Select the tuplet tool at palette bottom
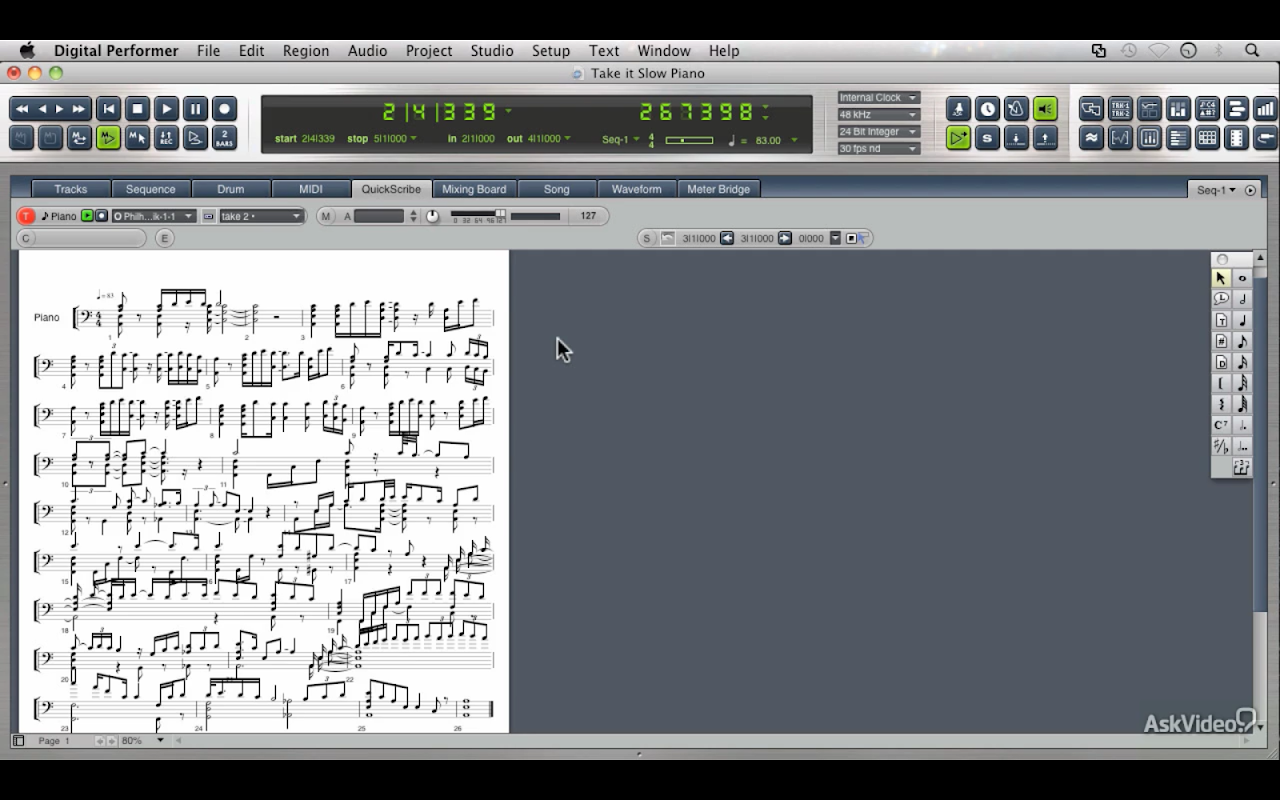Screen dimensions: 1280x800 click(1242, 467)
